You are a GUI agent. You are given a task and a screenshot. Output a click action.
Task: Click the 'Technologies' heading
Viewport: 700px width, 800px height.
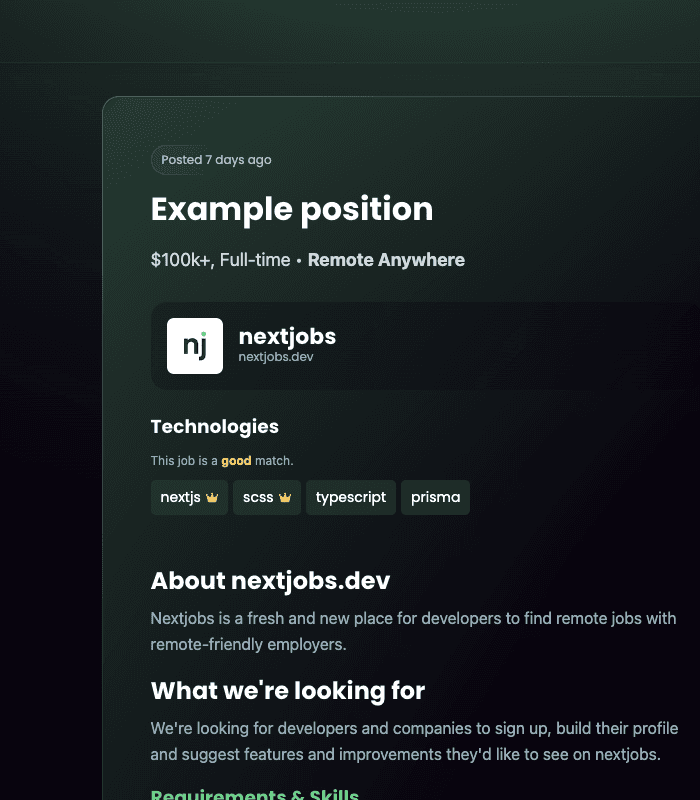point(215,427)
